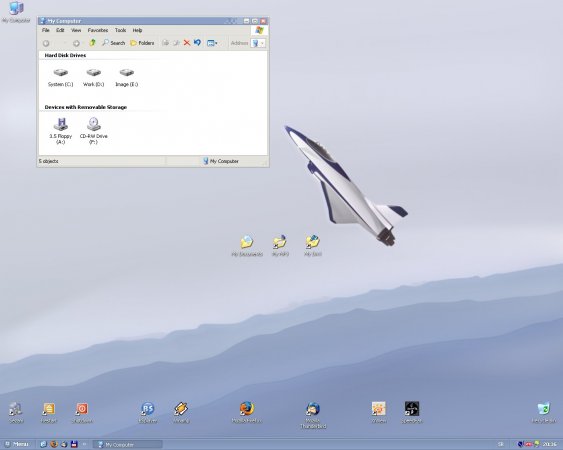This screenshot has width=563, height=450.
Task: Click Devices with Removable Storage header
Action: coord(85,107)
